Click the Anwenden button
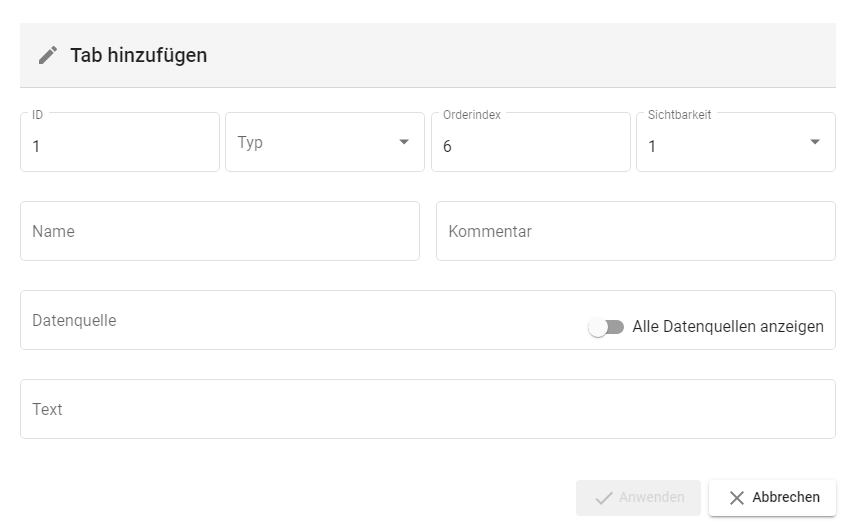The width and height of the screenshot is (855, 530). click(638, 498)
